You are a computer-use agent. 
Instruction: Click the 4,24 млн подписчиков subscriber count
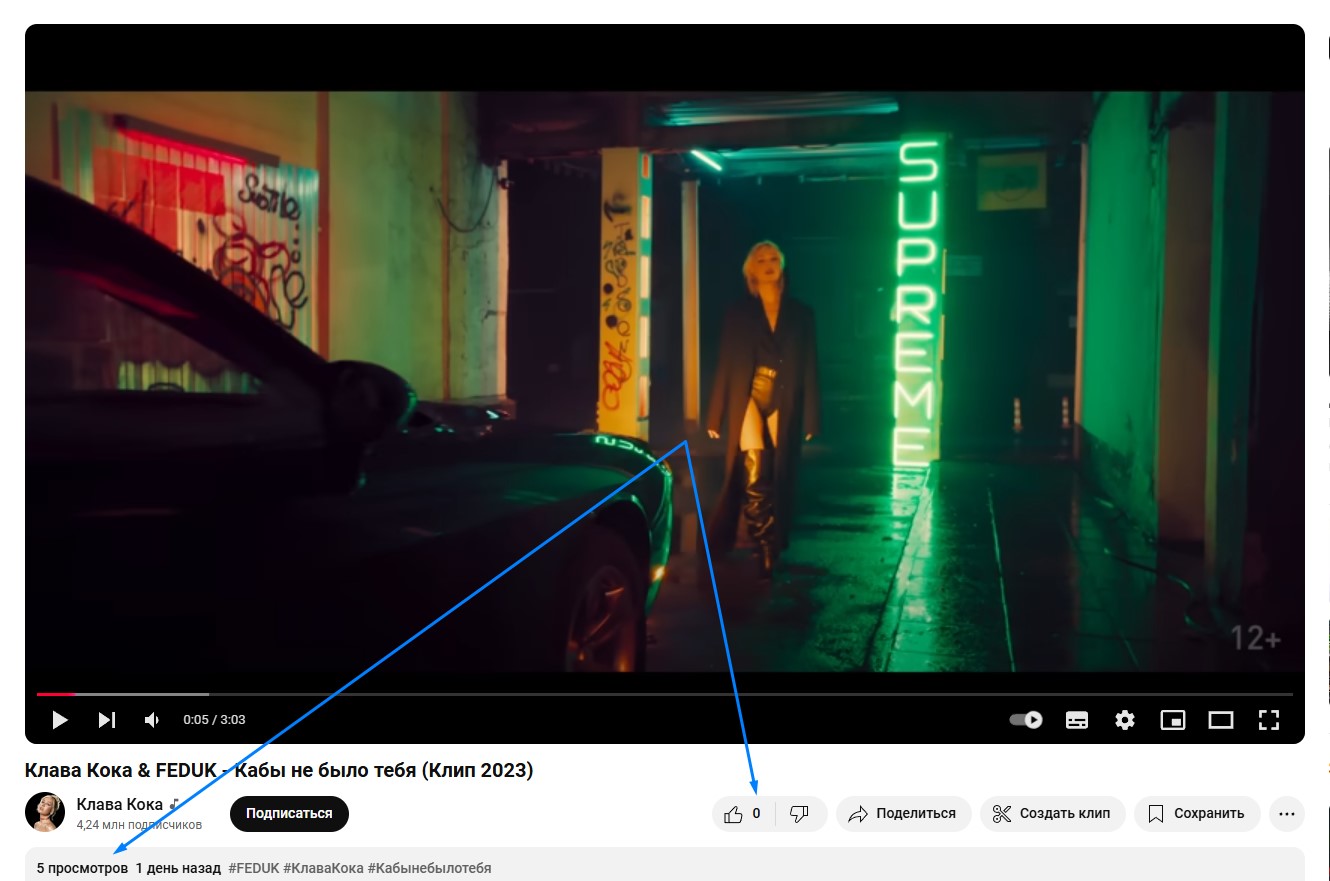[139, 825]
